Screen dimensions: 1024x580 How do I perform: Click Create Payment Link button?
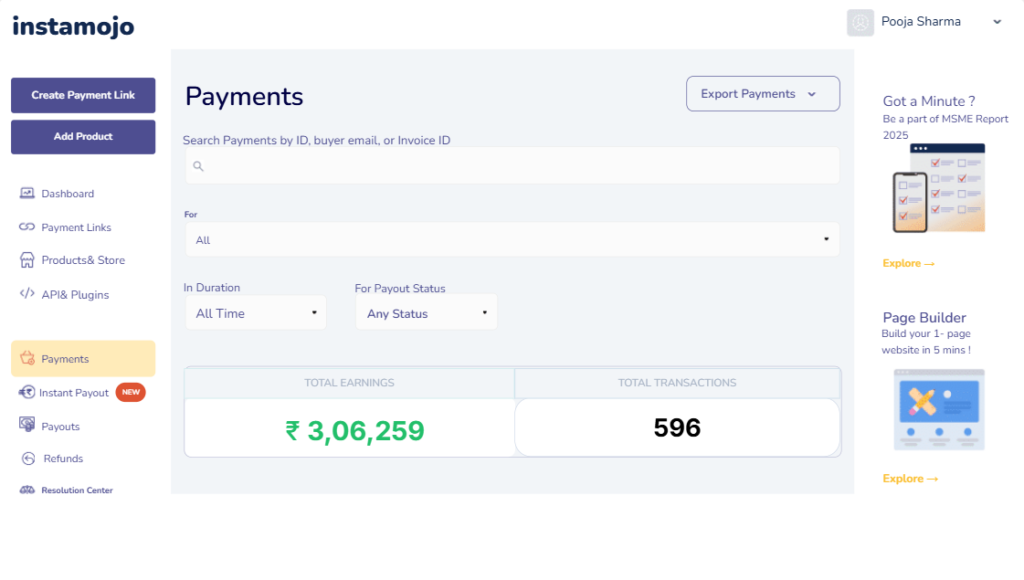tap(83, 95)
